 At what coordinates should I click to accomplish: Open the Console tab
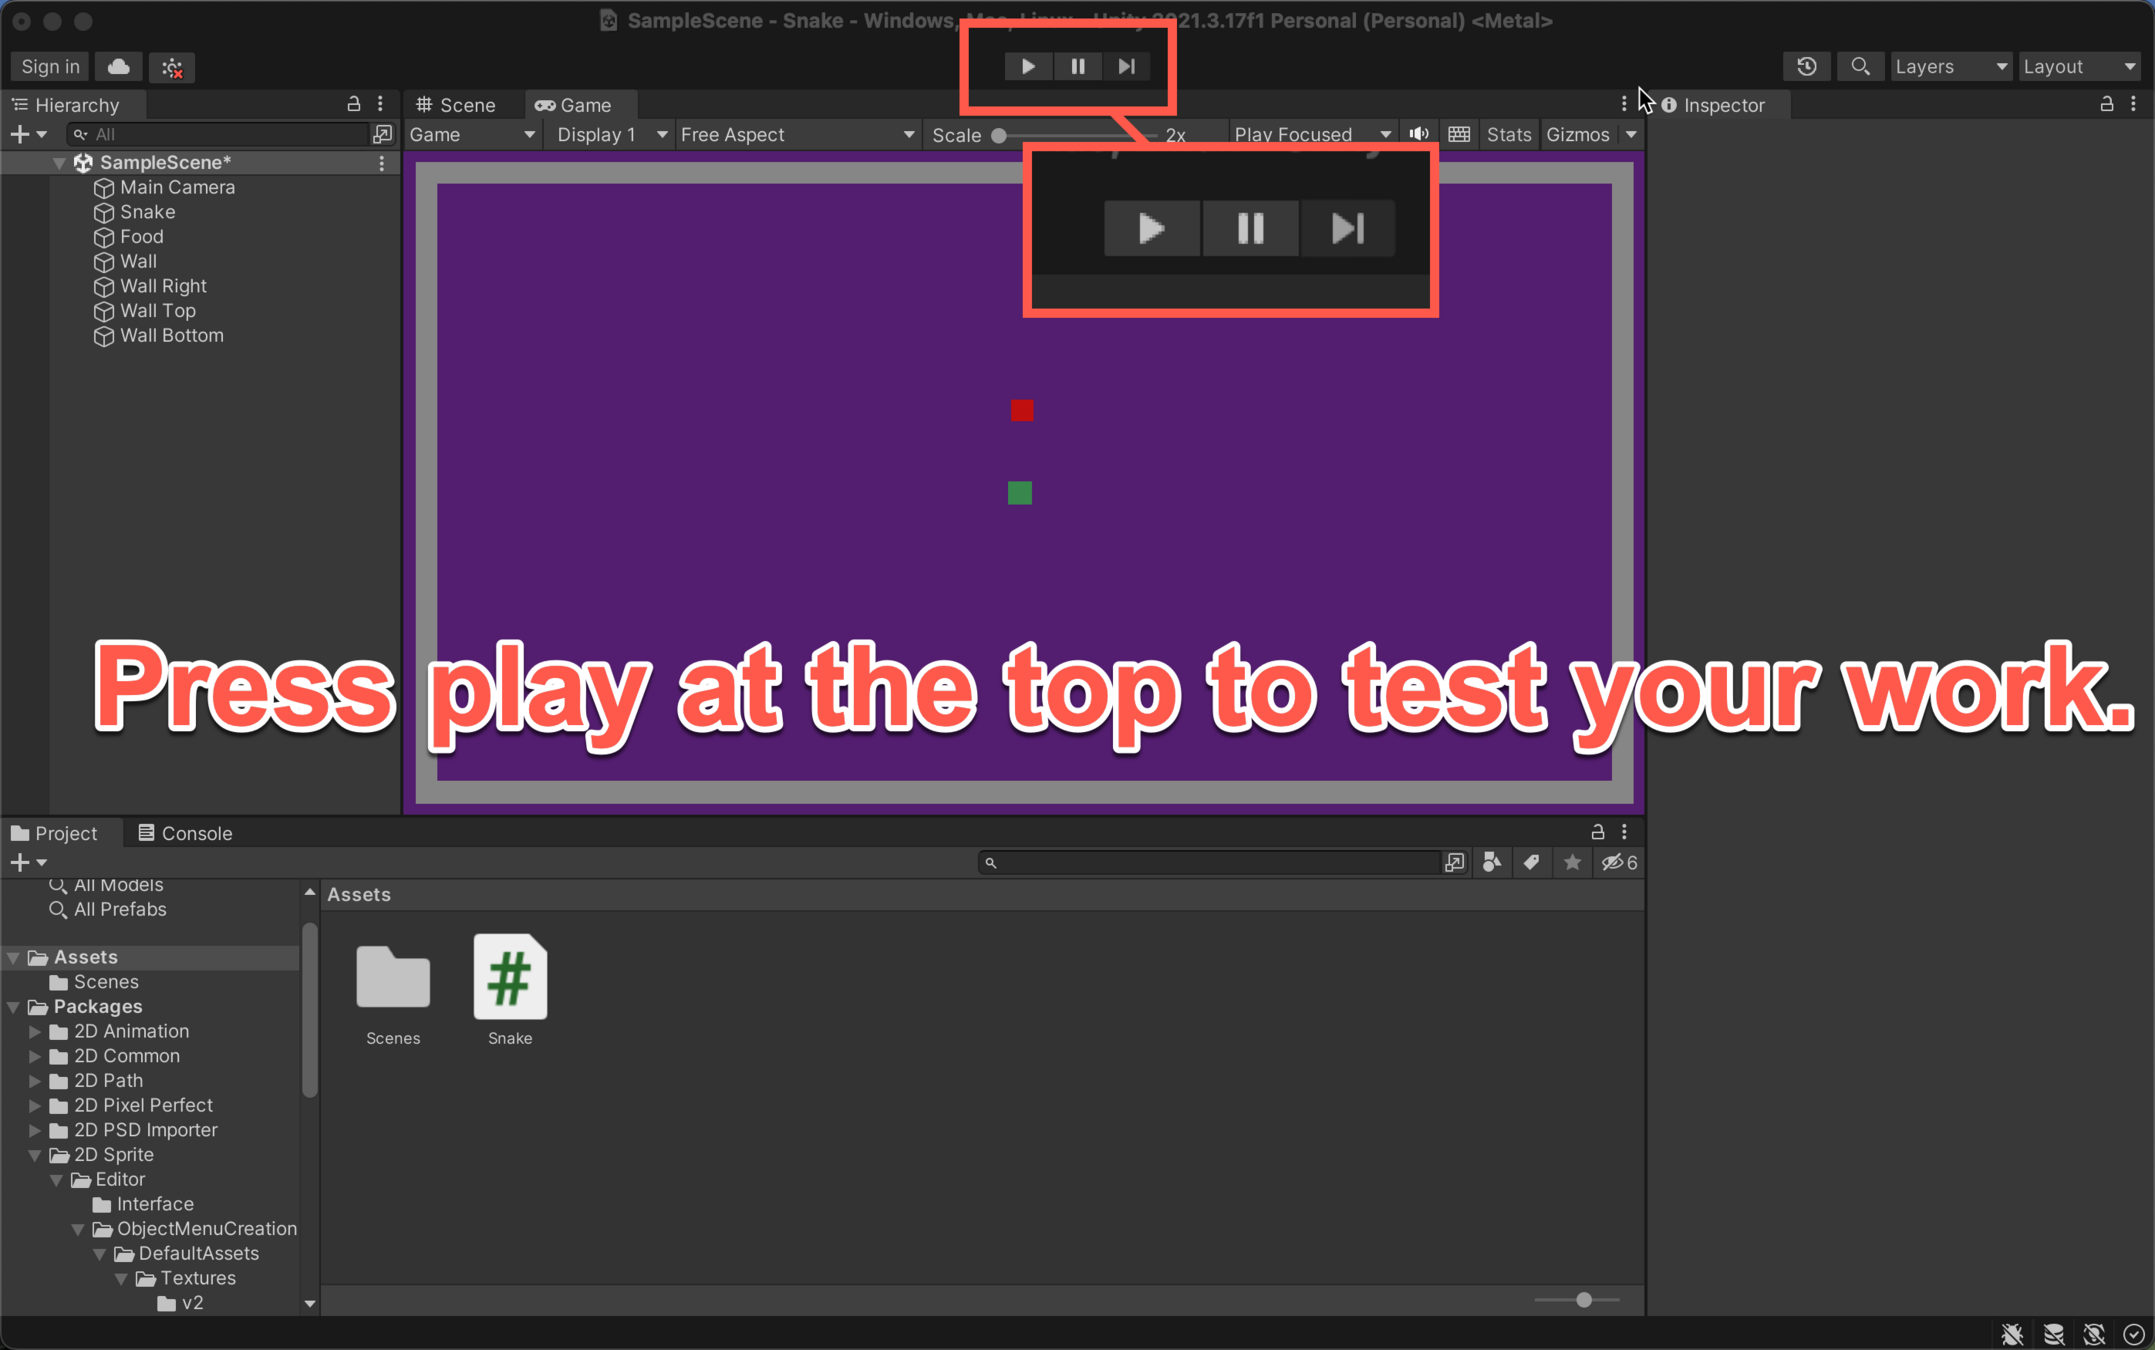[185, 833]
